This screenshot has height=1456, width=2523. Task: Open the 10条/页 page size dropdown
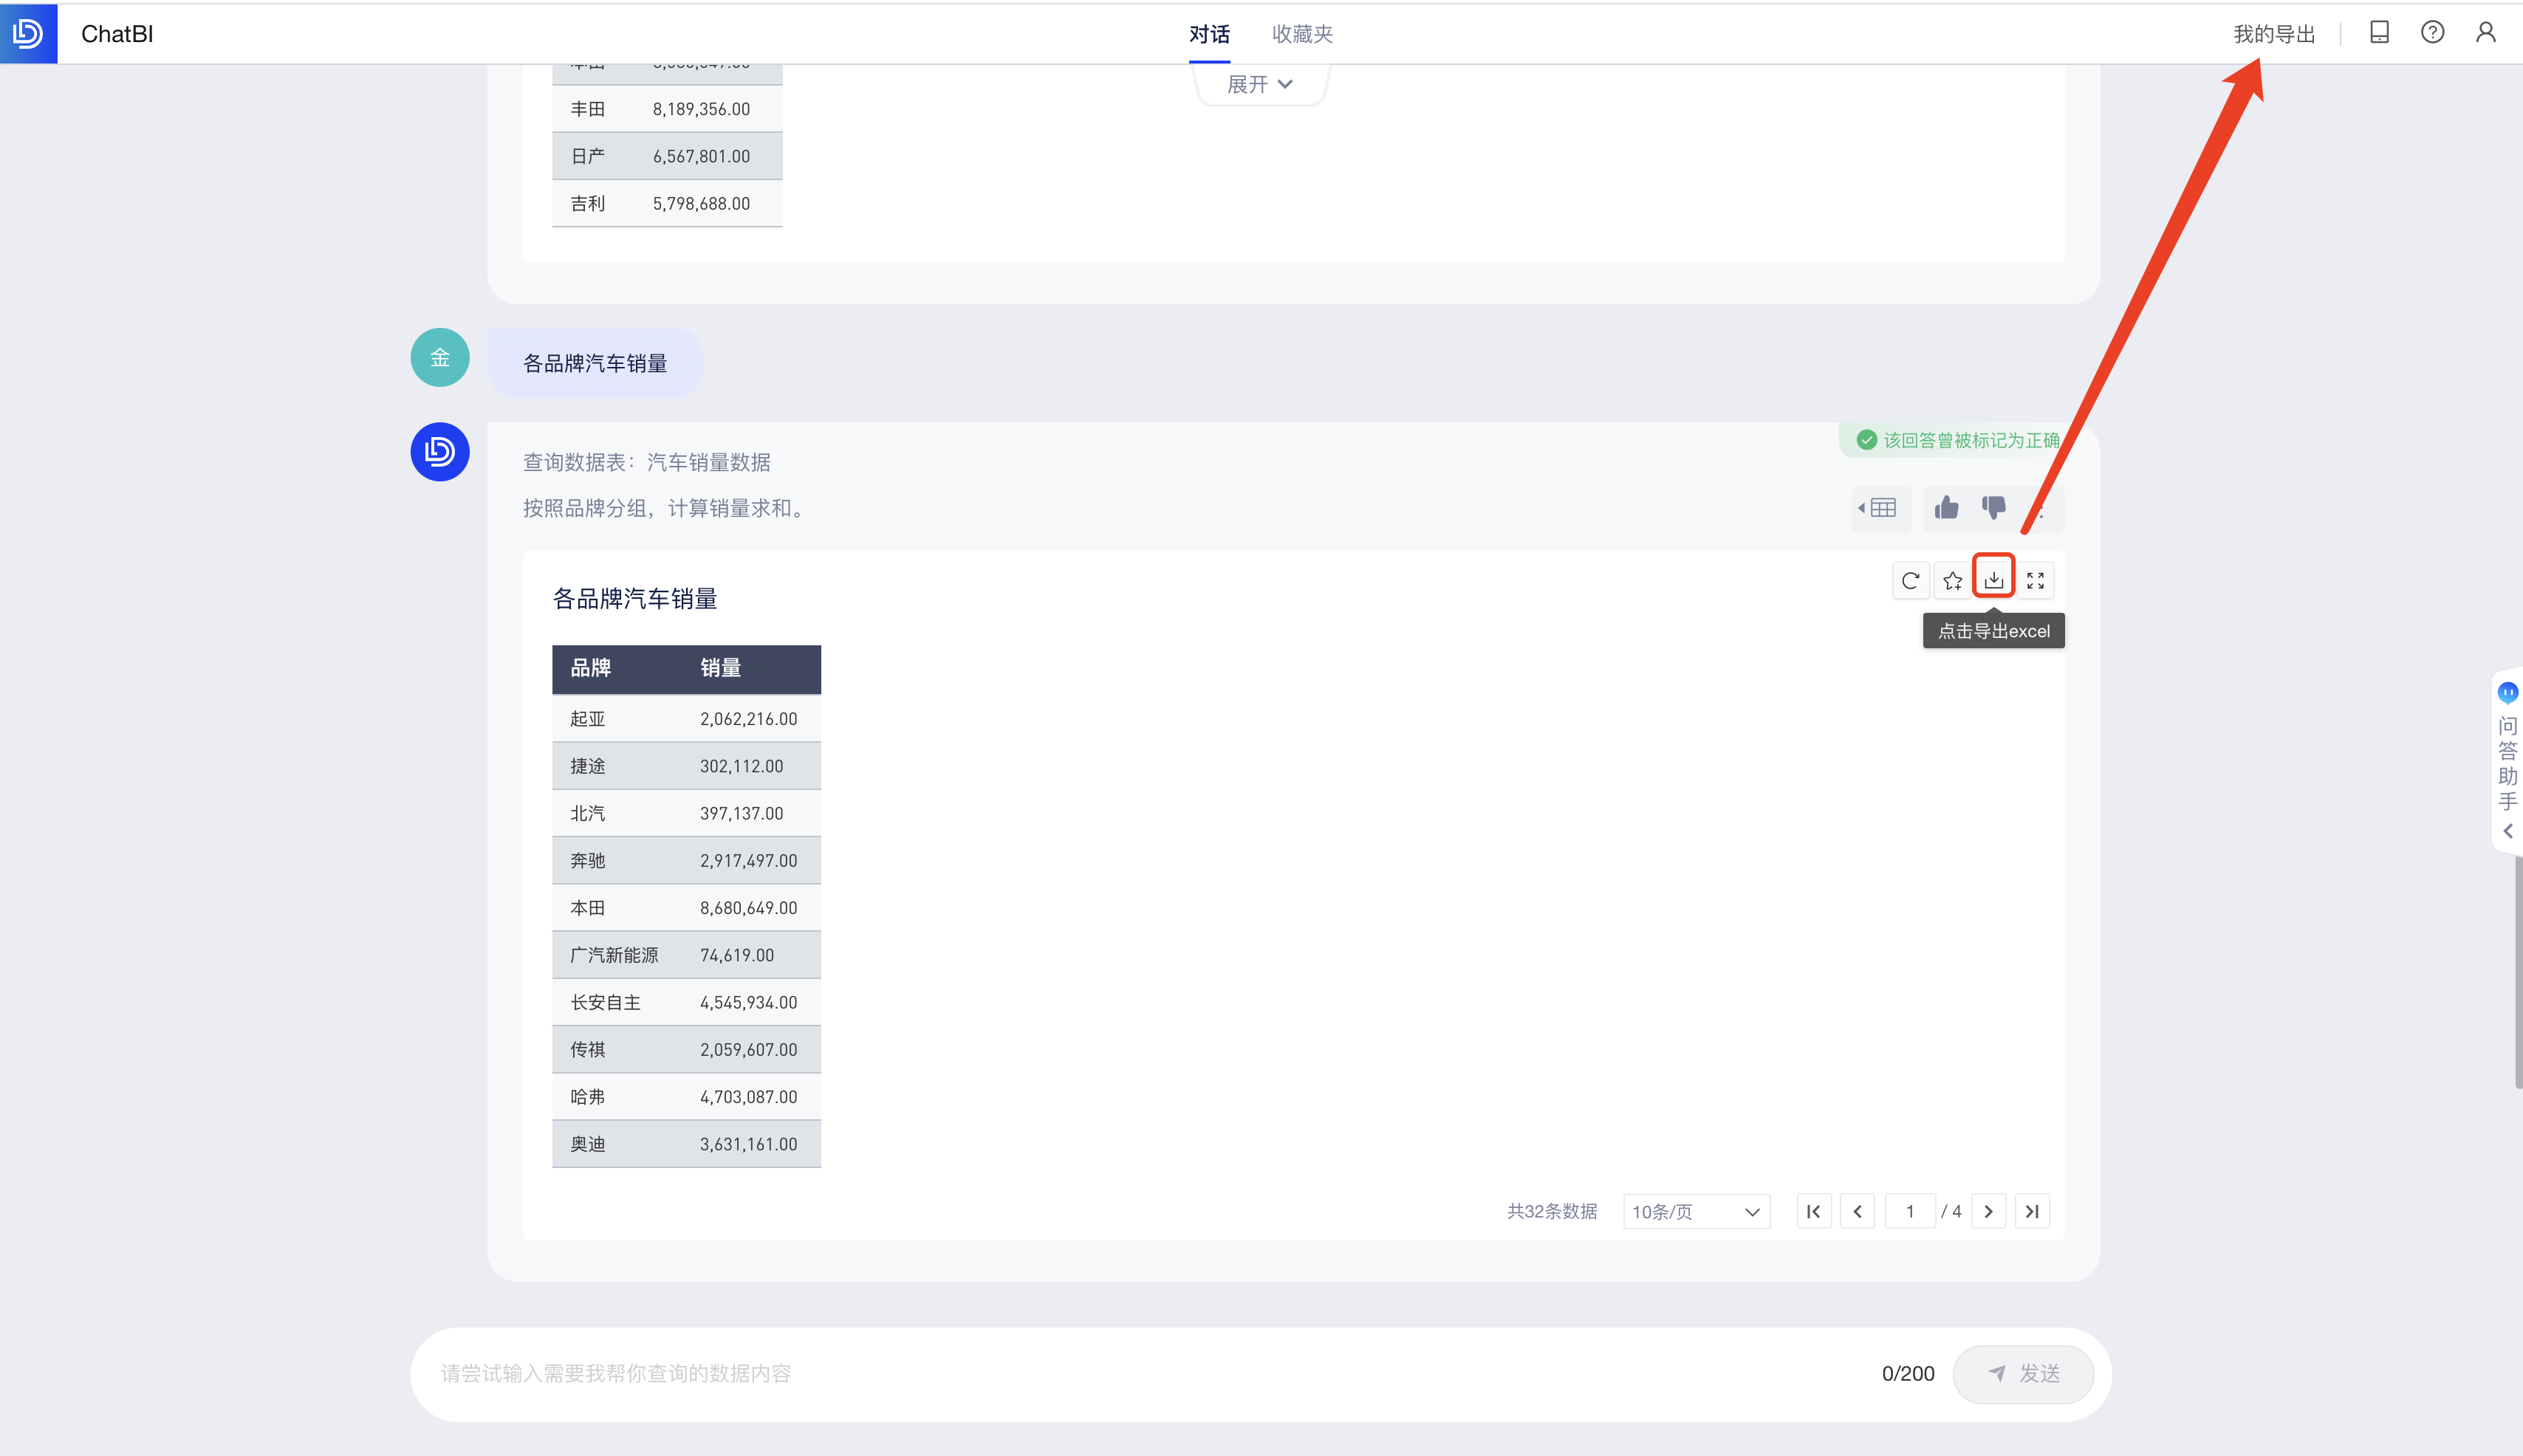tap(1696, 1211)
